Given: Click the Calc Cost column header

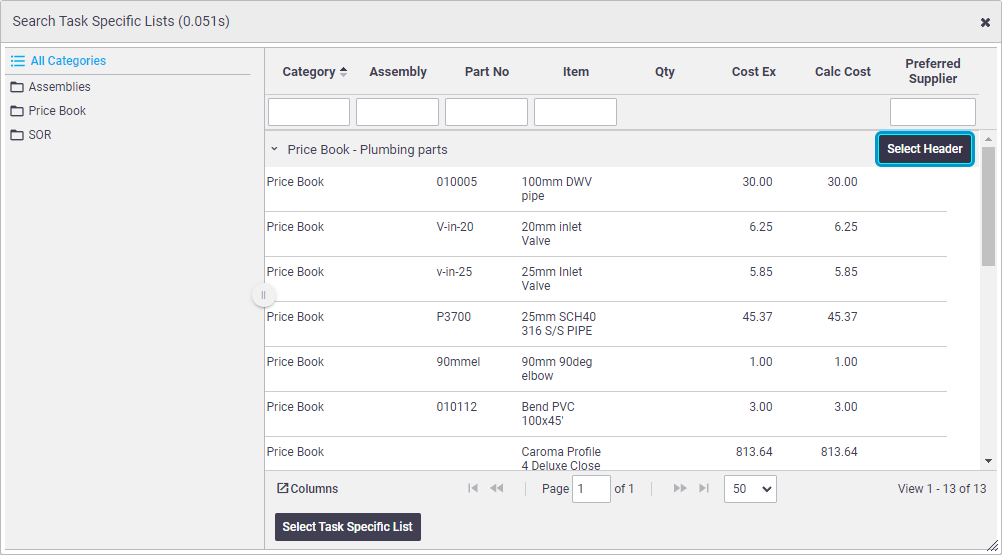Looking at the screenshot, I should pos(842,72).
